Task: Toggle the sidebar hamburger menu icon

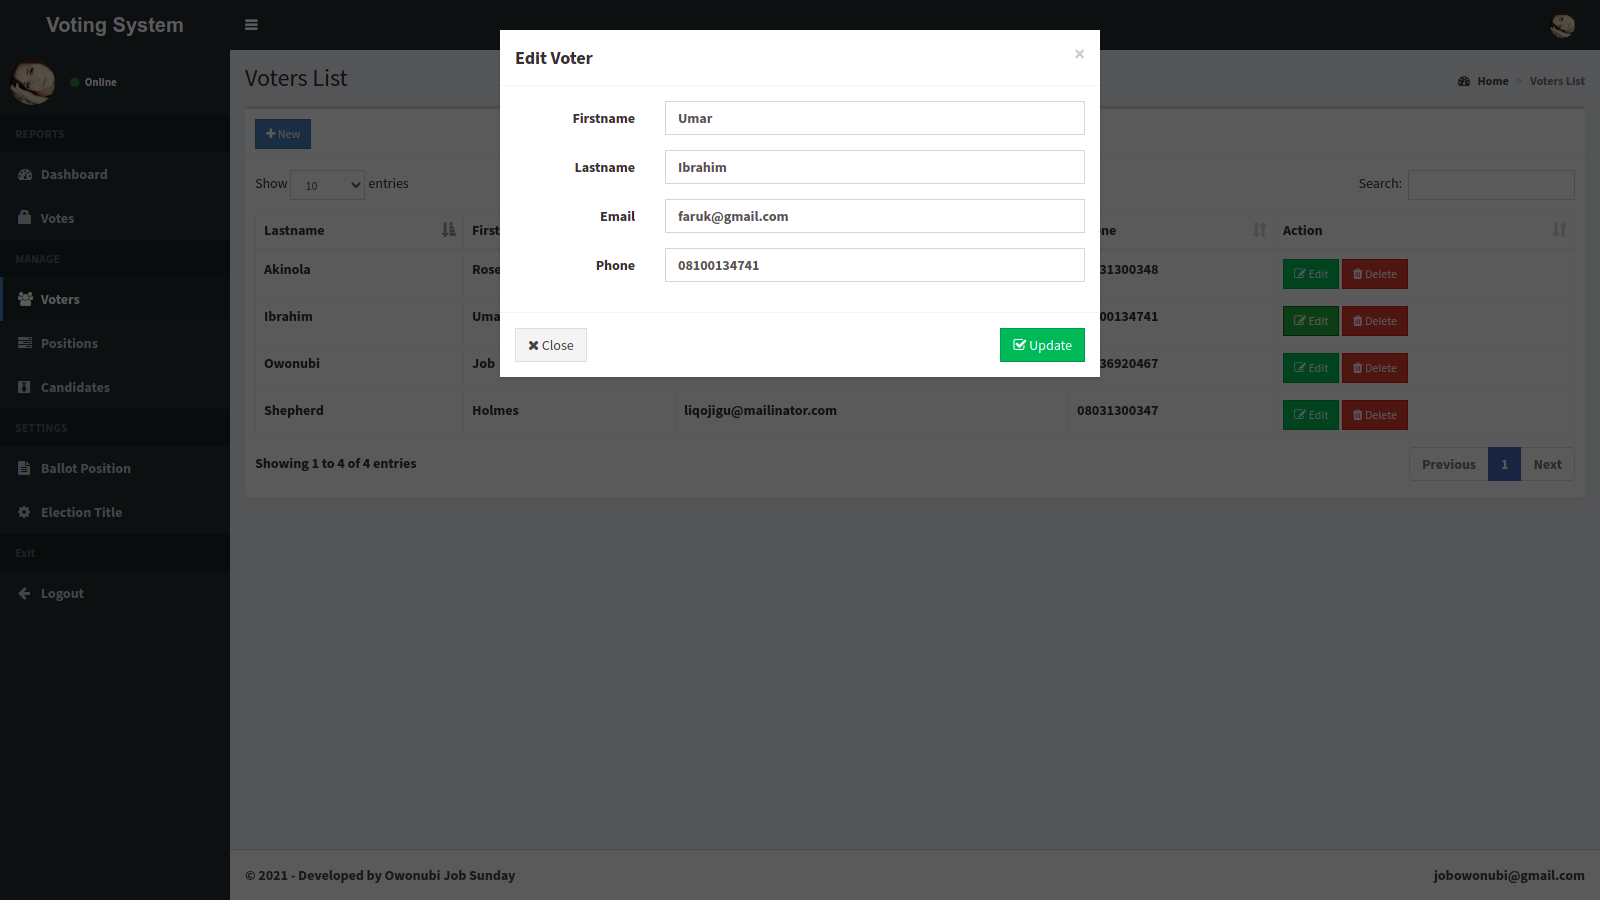Action: 251,25
